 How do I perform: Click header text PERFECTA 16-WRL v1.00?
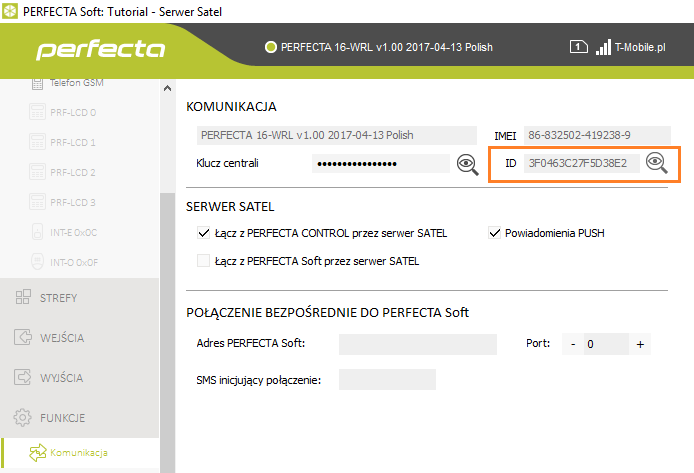click(x=387, y=47)
